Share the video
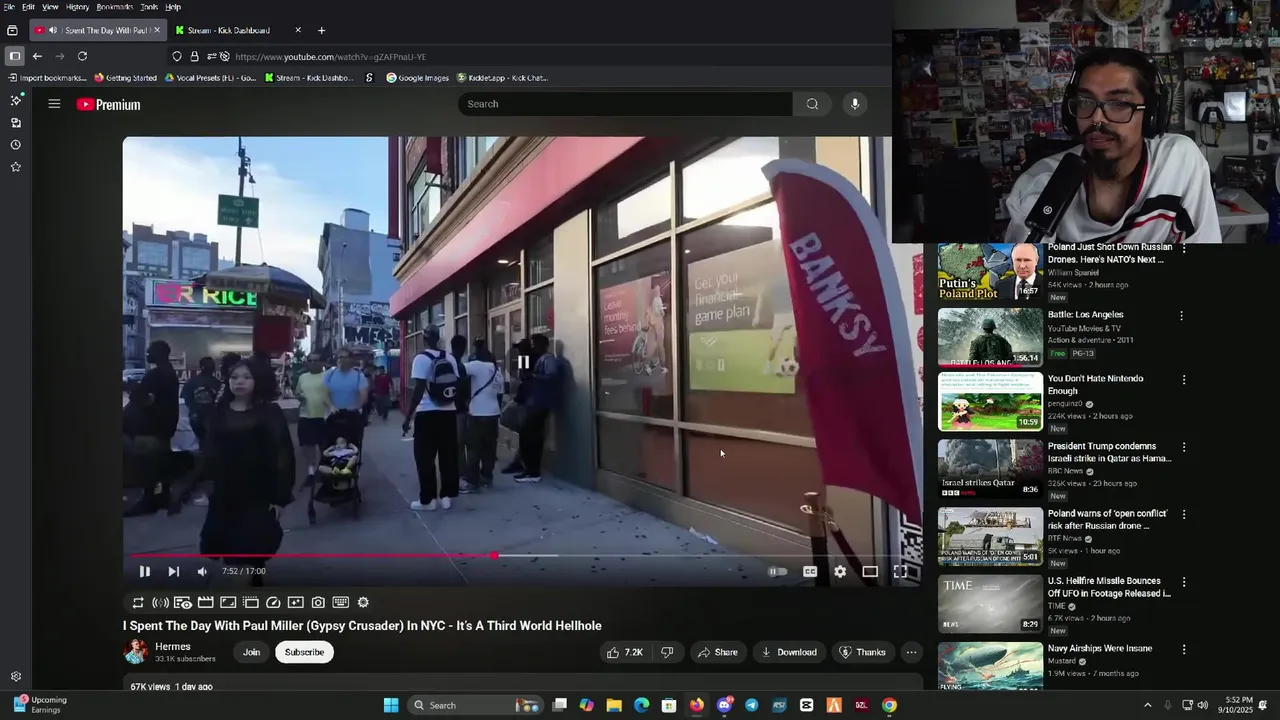Screen dimensions: 1280x720 coord(717,652)
